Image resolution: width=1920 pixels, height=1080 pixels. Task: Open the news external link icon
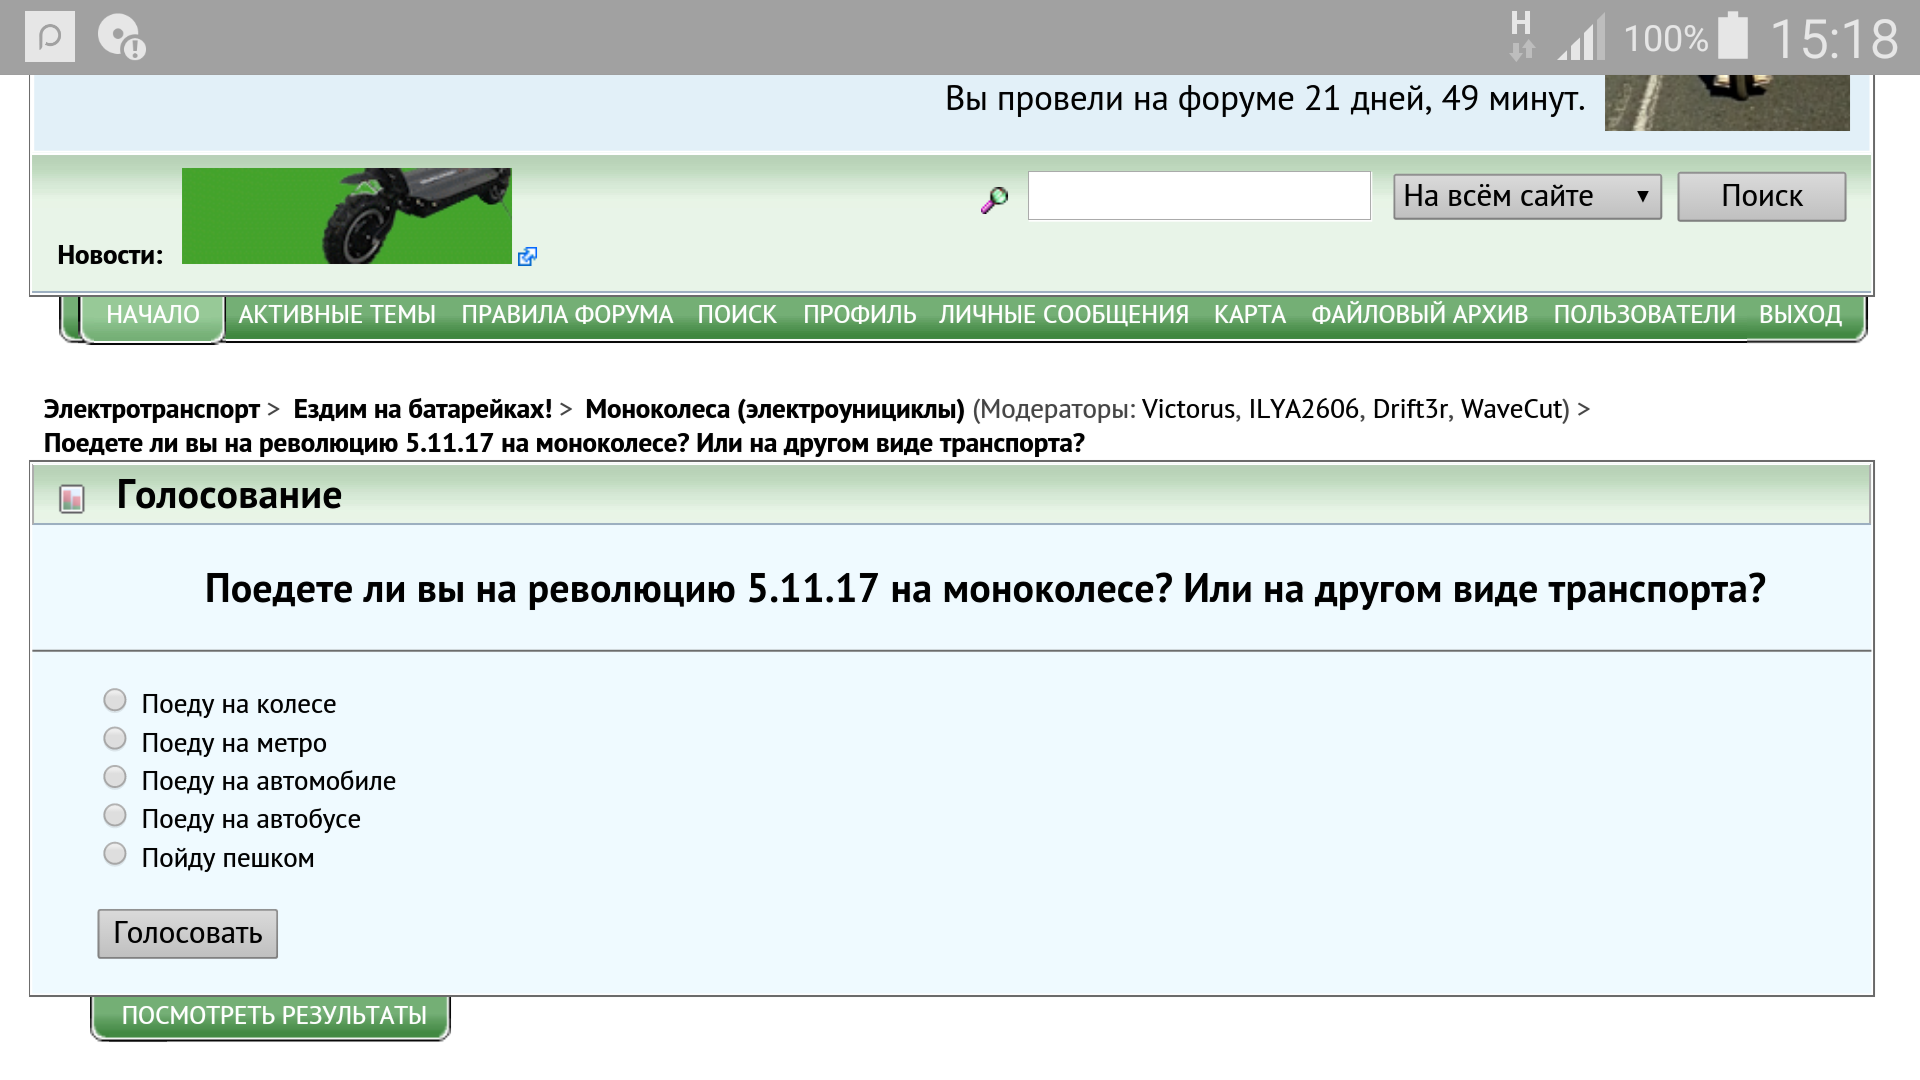(527, 257)
